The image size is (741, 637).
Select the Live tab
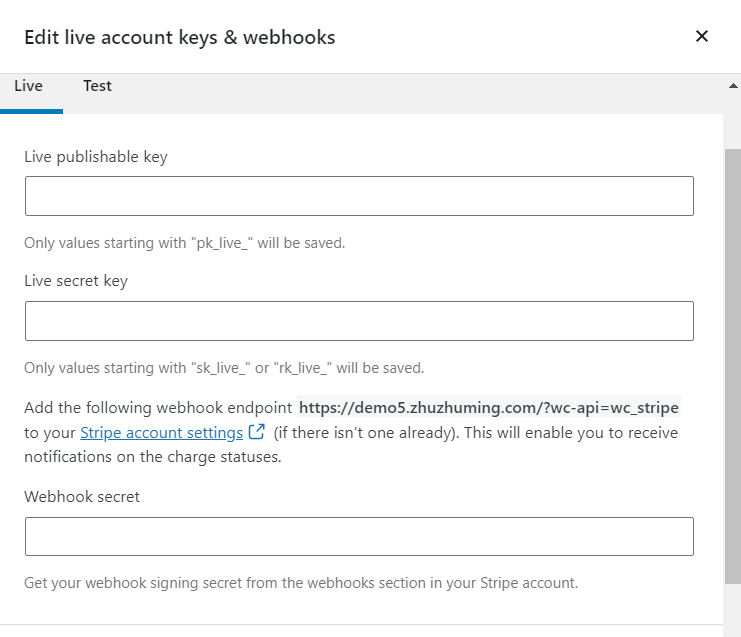point(29,86)
